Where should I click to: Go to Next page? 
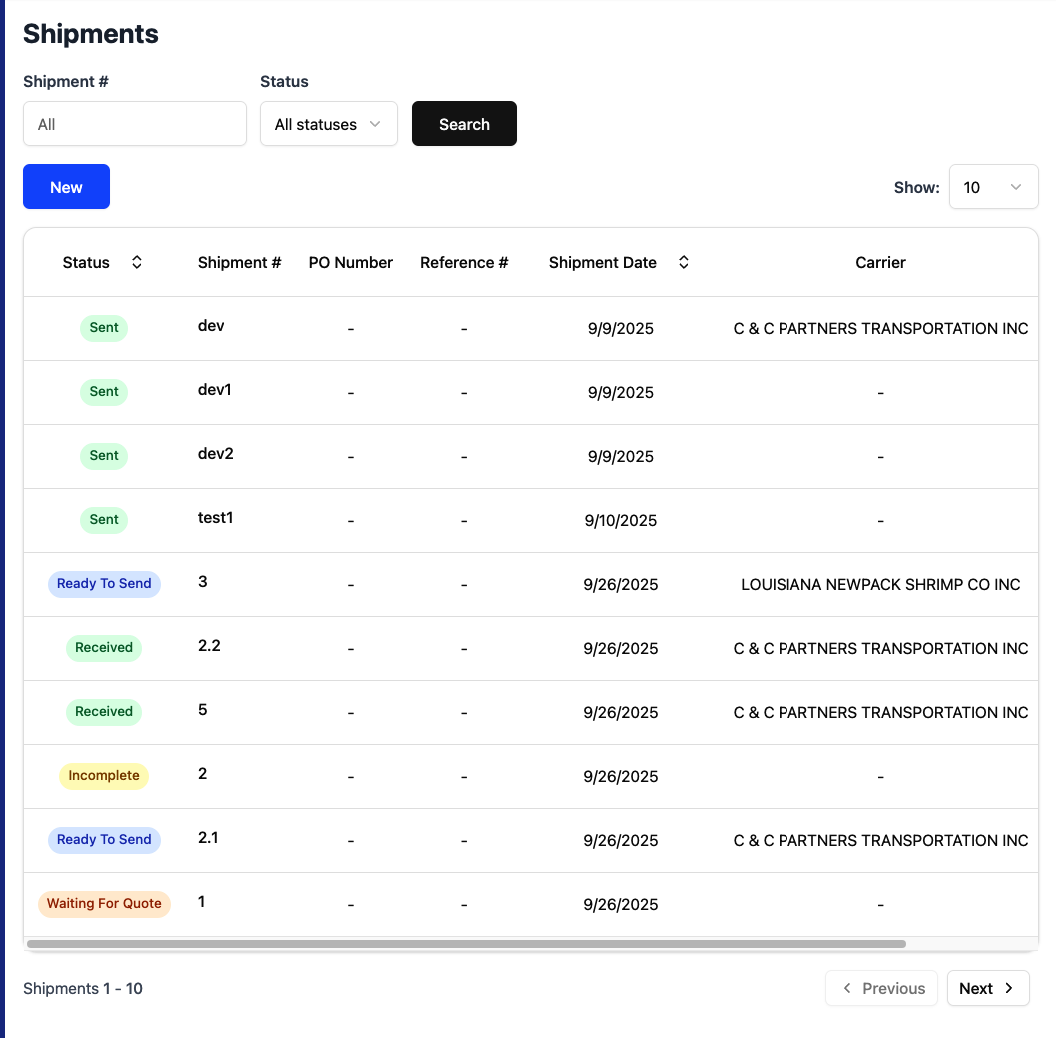987,988
